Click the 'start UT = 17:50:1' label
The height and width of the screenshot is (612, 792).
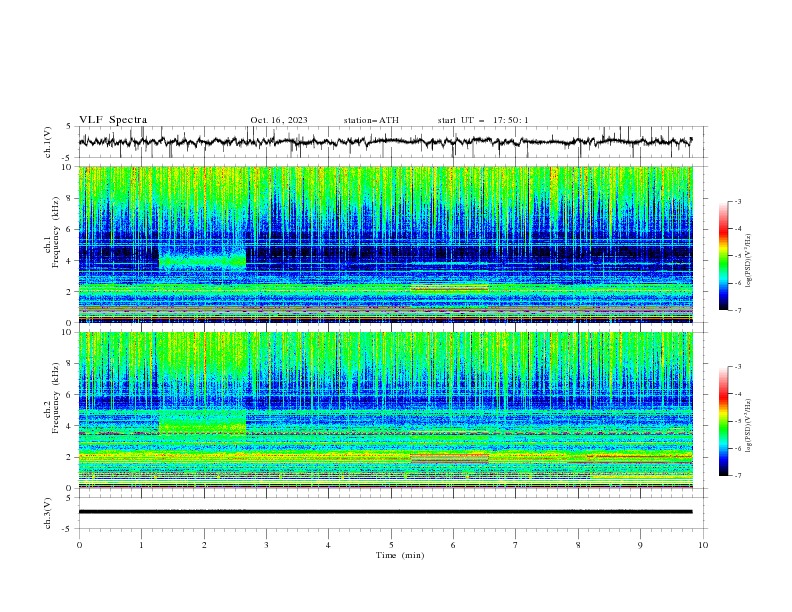[x=483, y=120]
